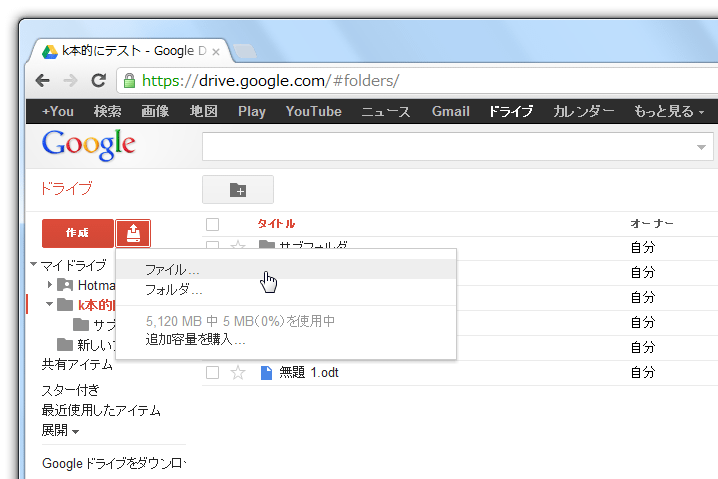Click the 新しい folder icon in sidebar

tap(65, 344)
